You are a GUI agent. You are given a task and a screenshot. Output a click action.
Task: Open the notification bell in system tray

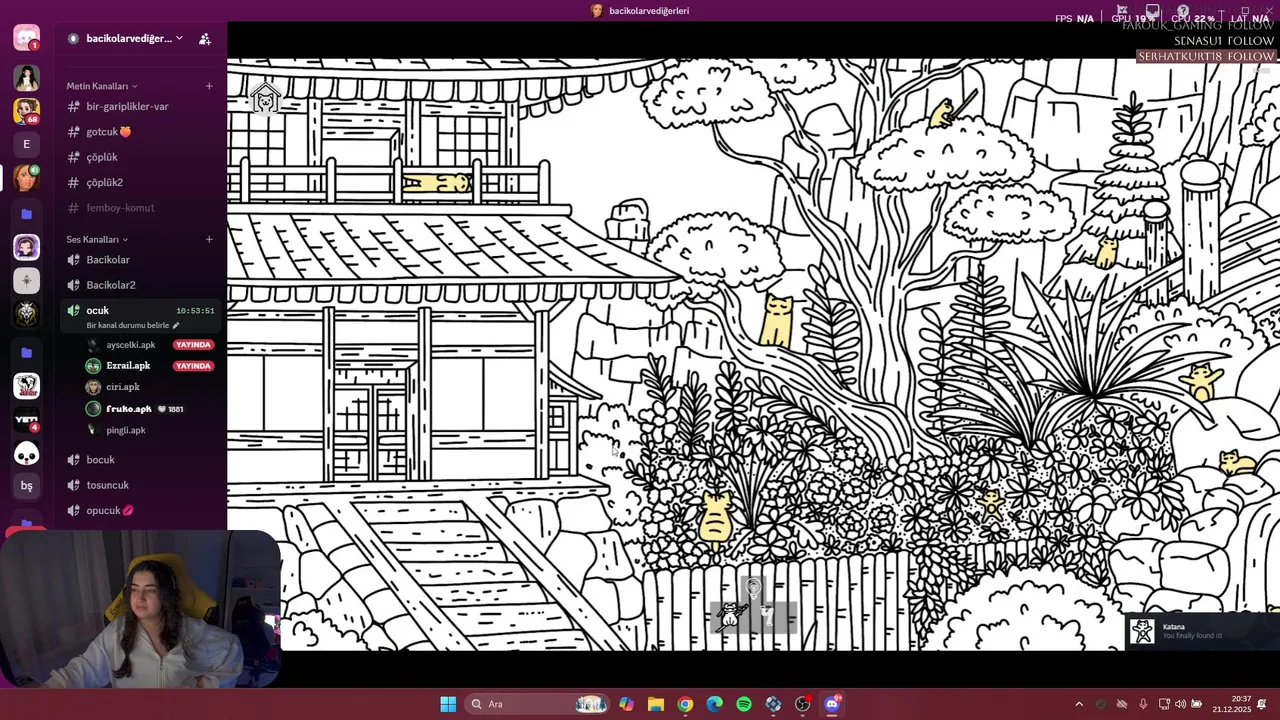pyautogui.click(x=1262, y=704)
